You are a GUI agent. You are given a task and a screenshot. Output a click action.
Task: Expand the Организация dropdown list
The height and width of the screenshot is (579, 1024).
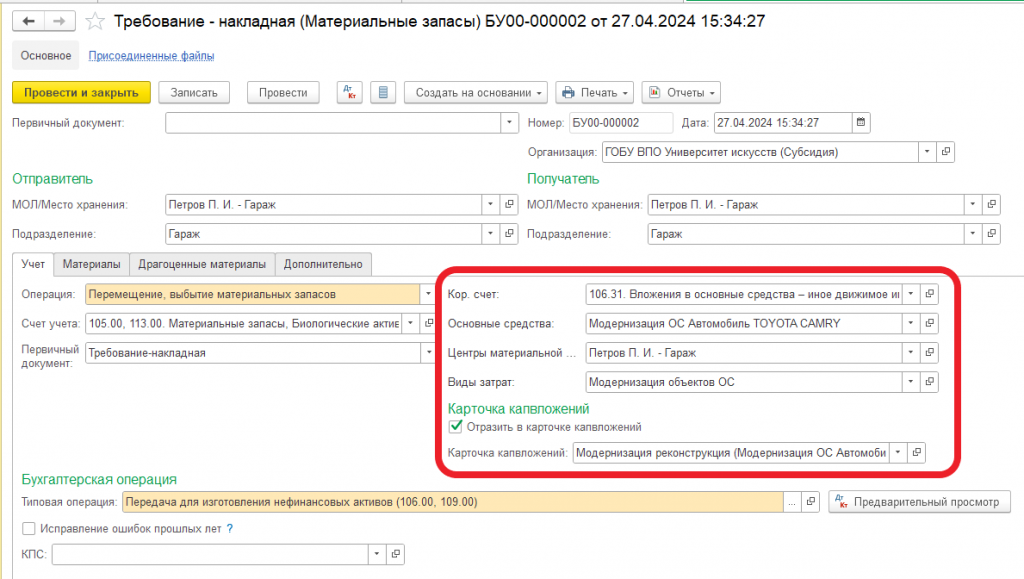pos(927,152)
